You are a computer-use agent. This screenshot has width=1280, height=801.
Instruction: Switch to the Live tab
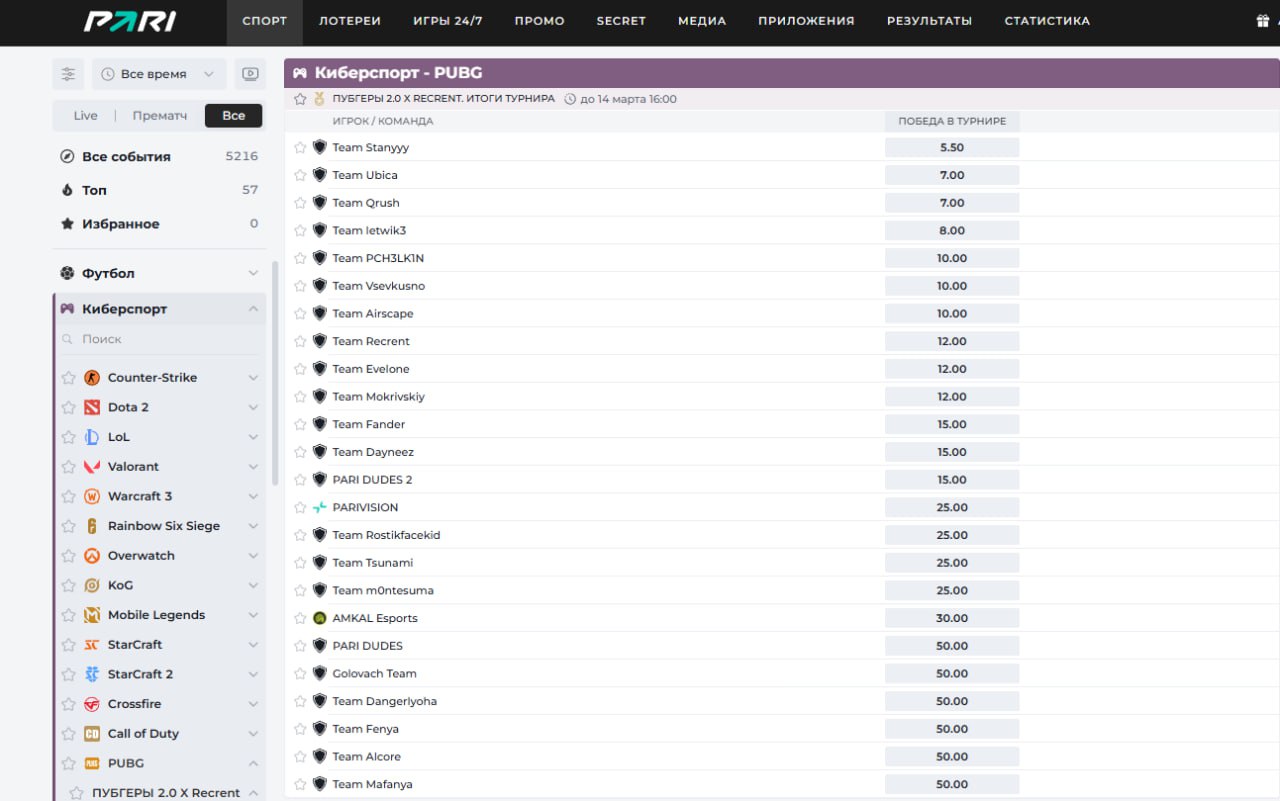pos(86,116)
